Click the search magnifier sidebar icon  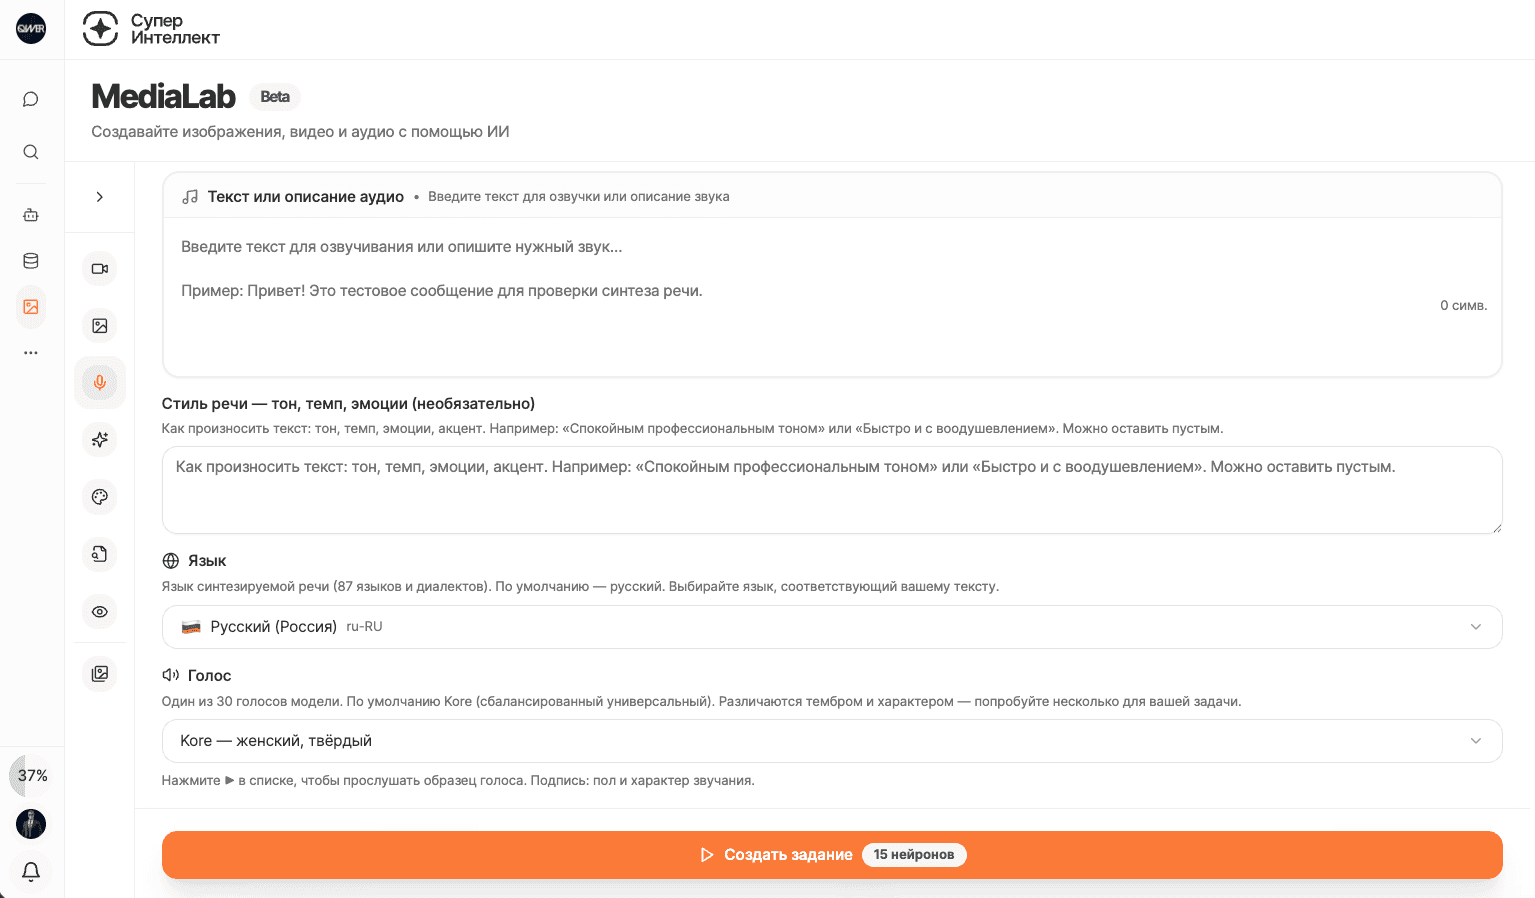[31, 152]
